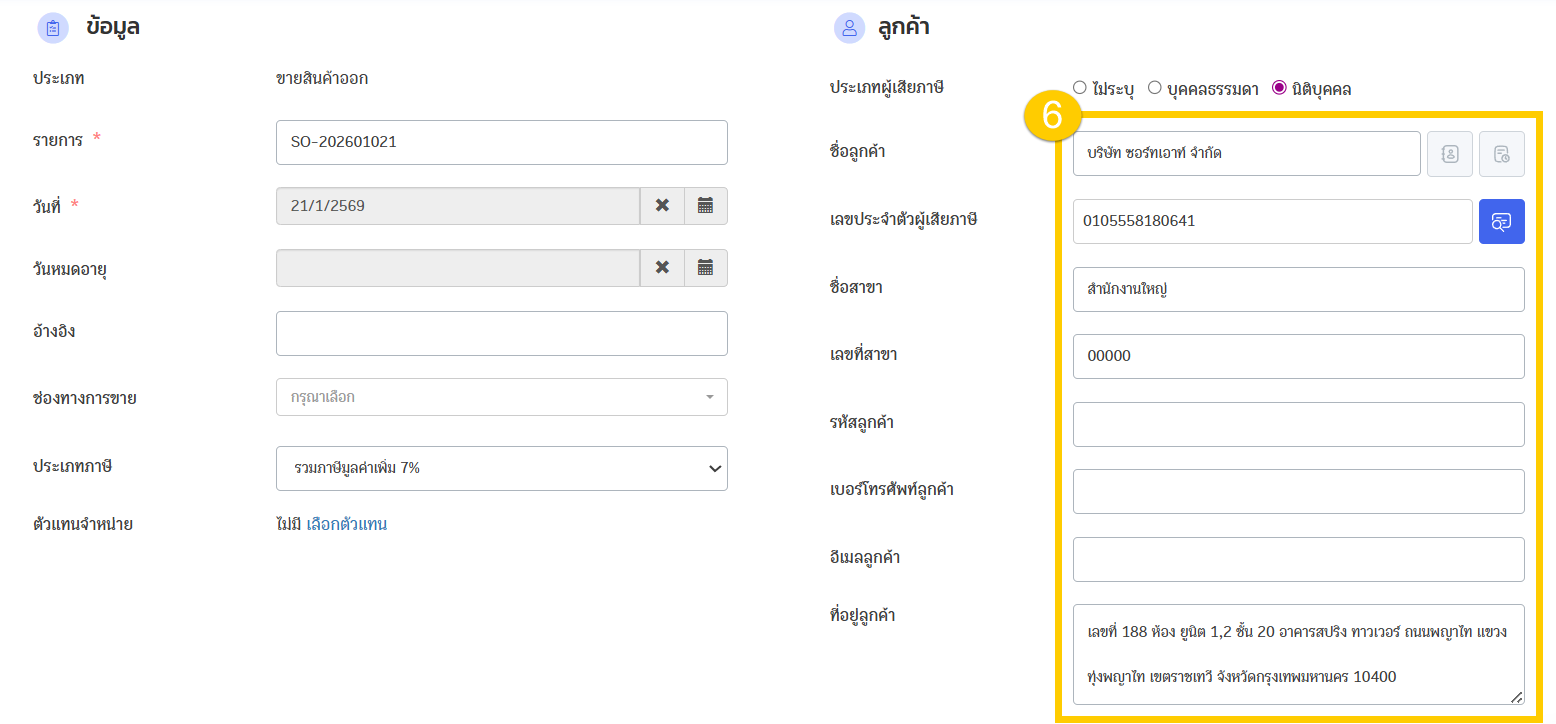This screenshot has height=724, width=1556.
Task: Click the ข้อมูล section clipboard icon
Action: [x=53, y=28]
